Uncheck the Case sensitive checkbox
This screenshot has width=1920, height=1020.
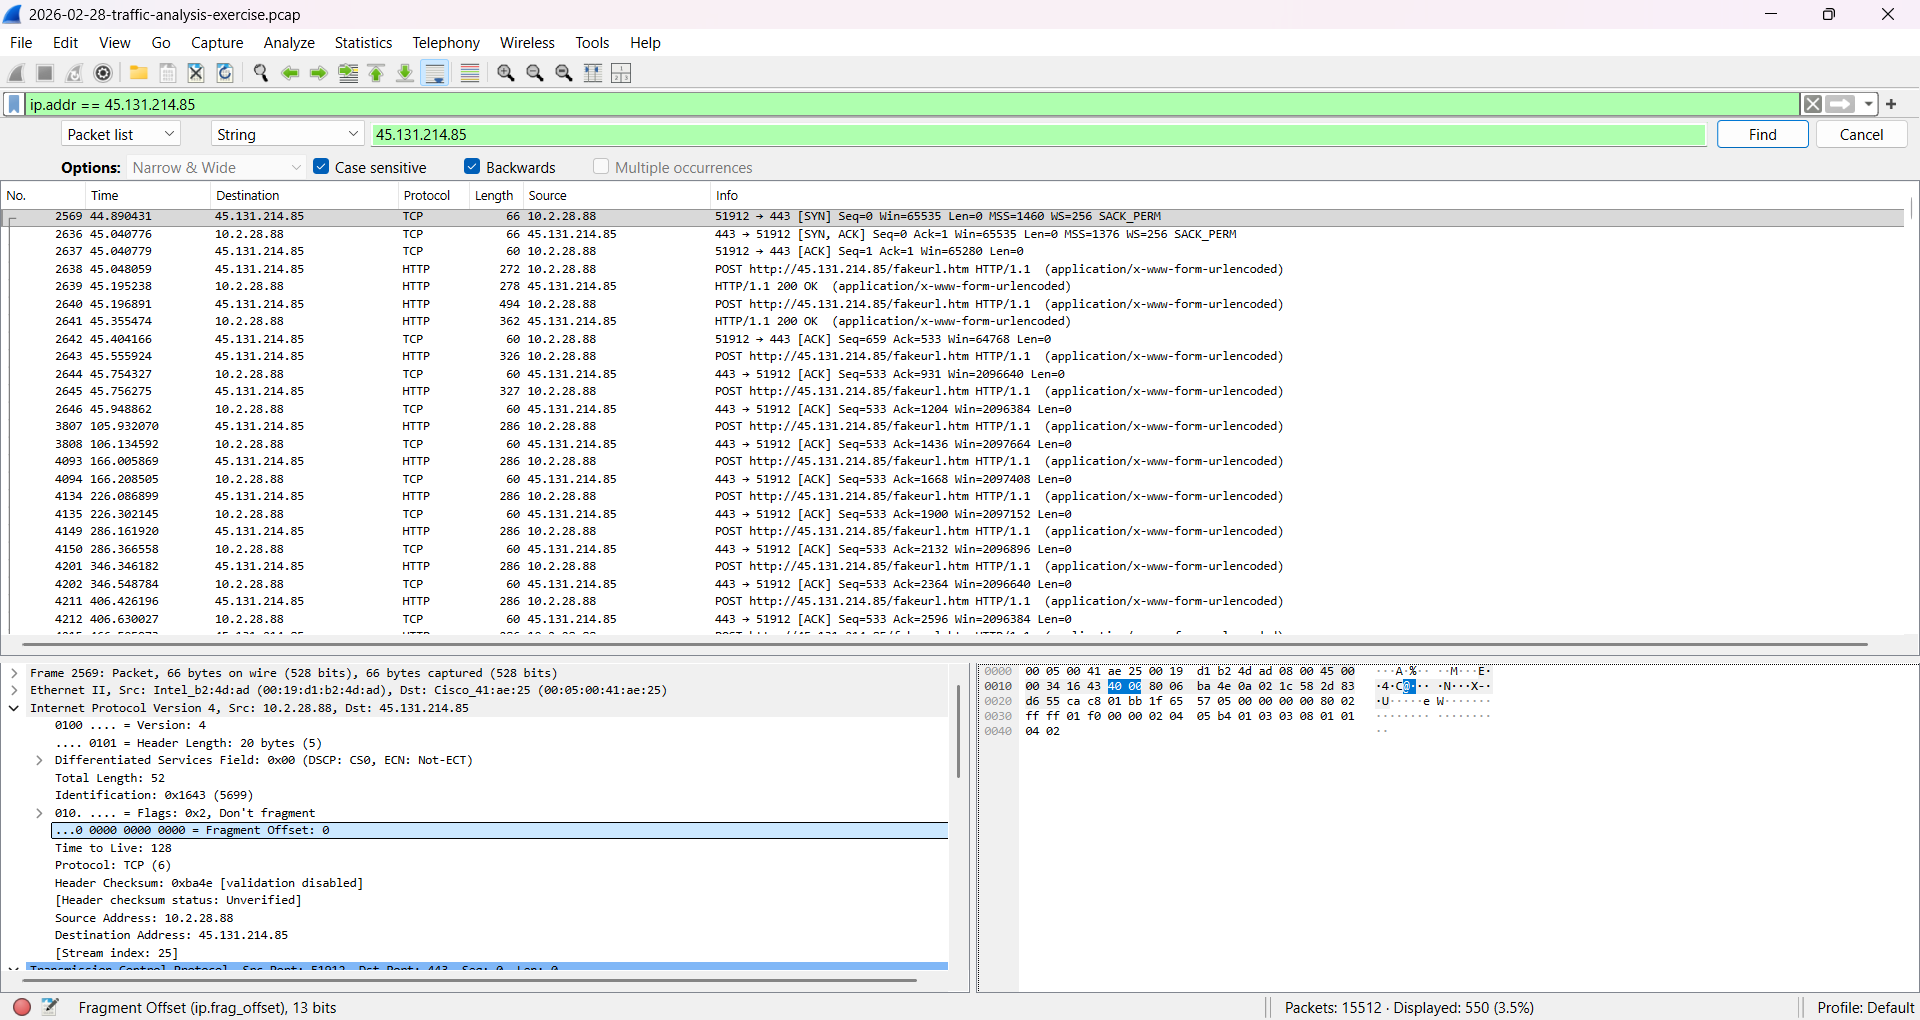pyautogui.click(x=321, y=167)
